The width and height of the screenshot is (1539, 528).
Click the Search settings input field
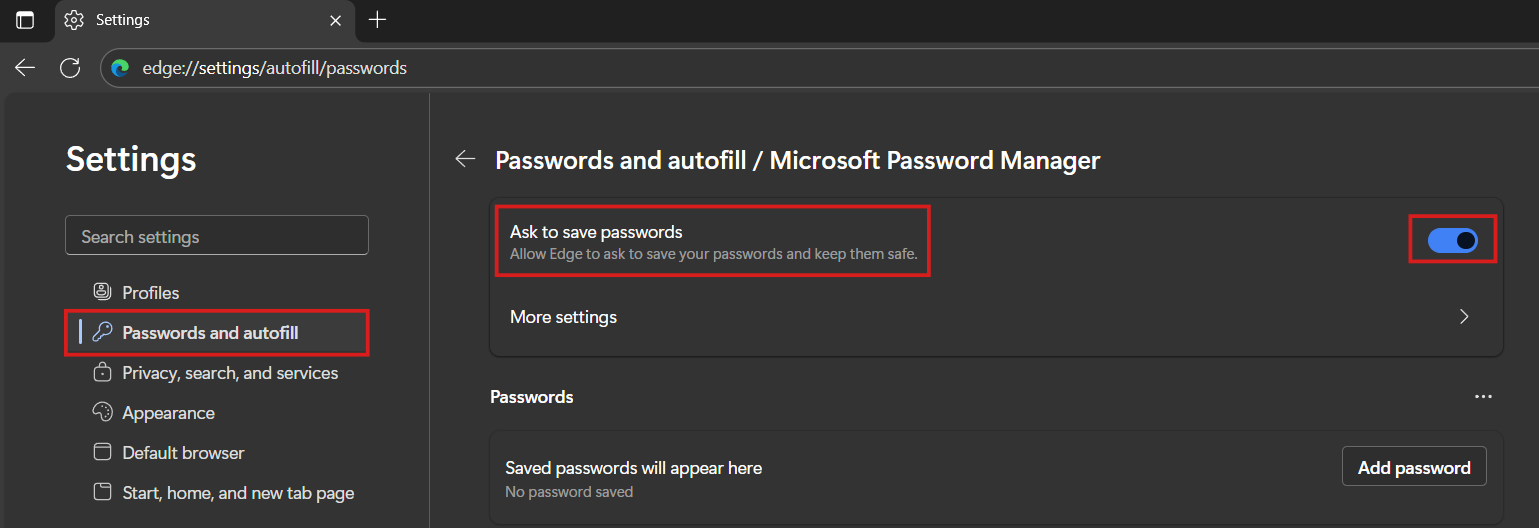click(217, 237)
